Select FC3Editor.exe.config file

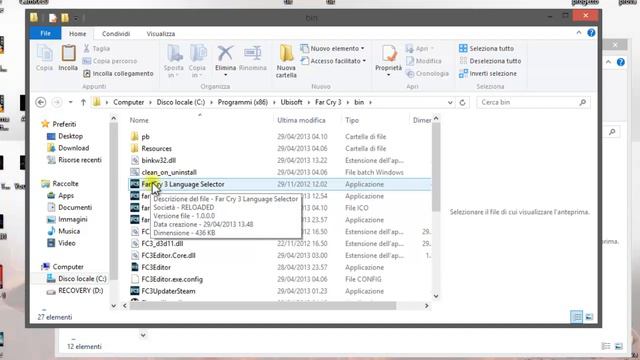point(280,279)
